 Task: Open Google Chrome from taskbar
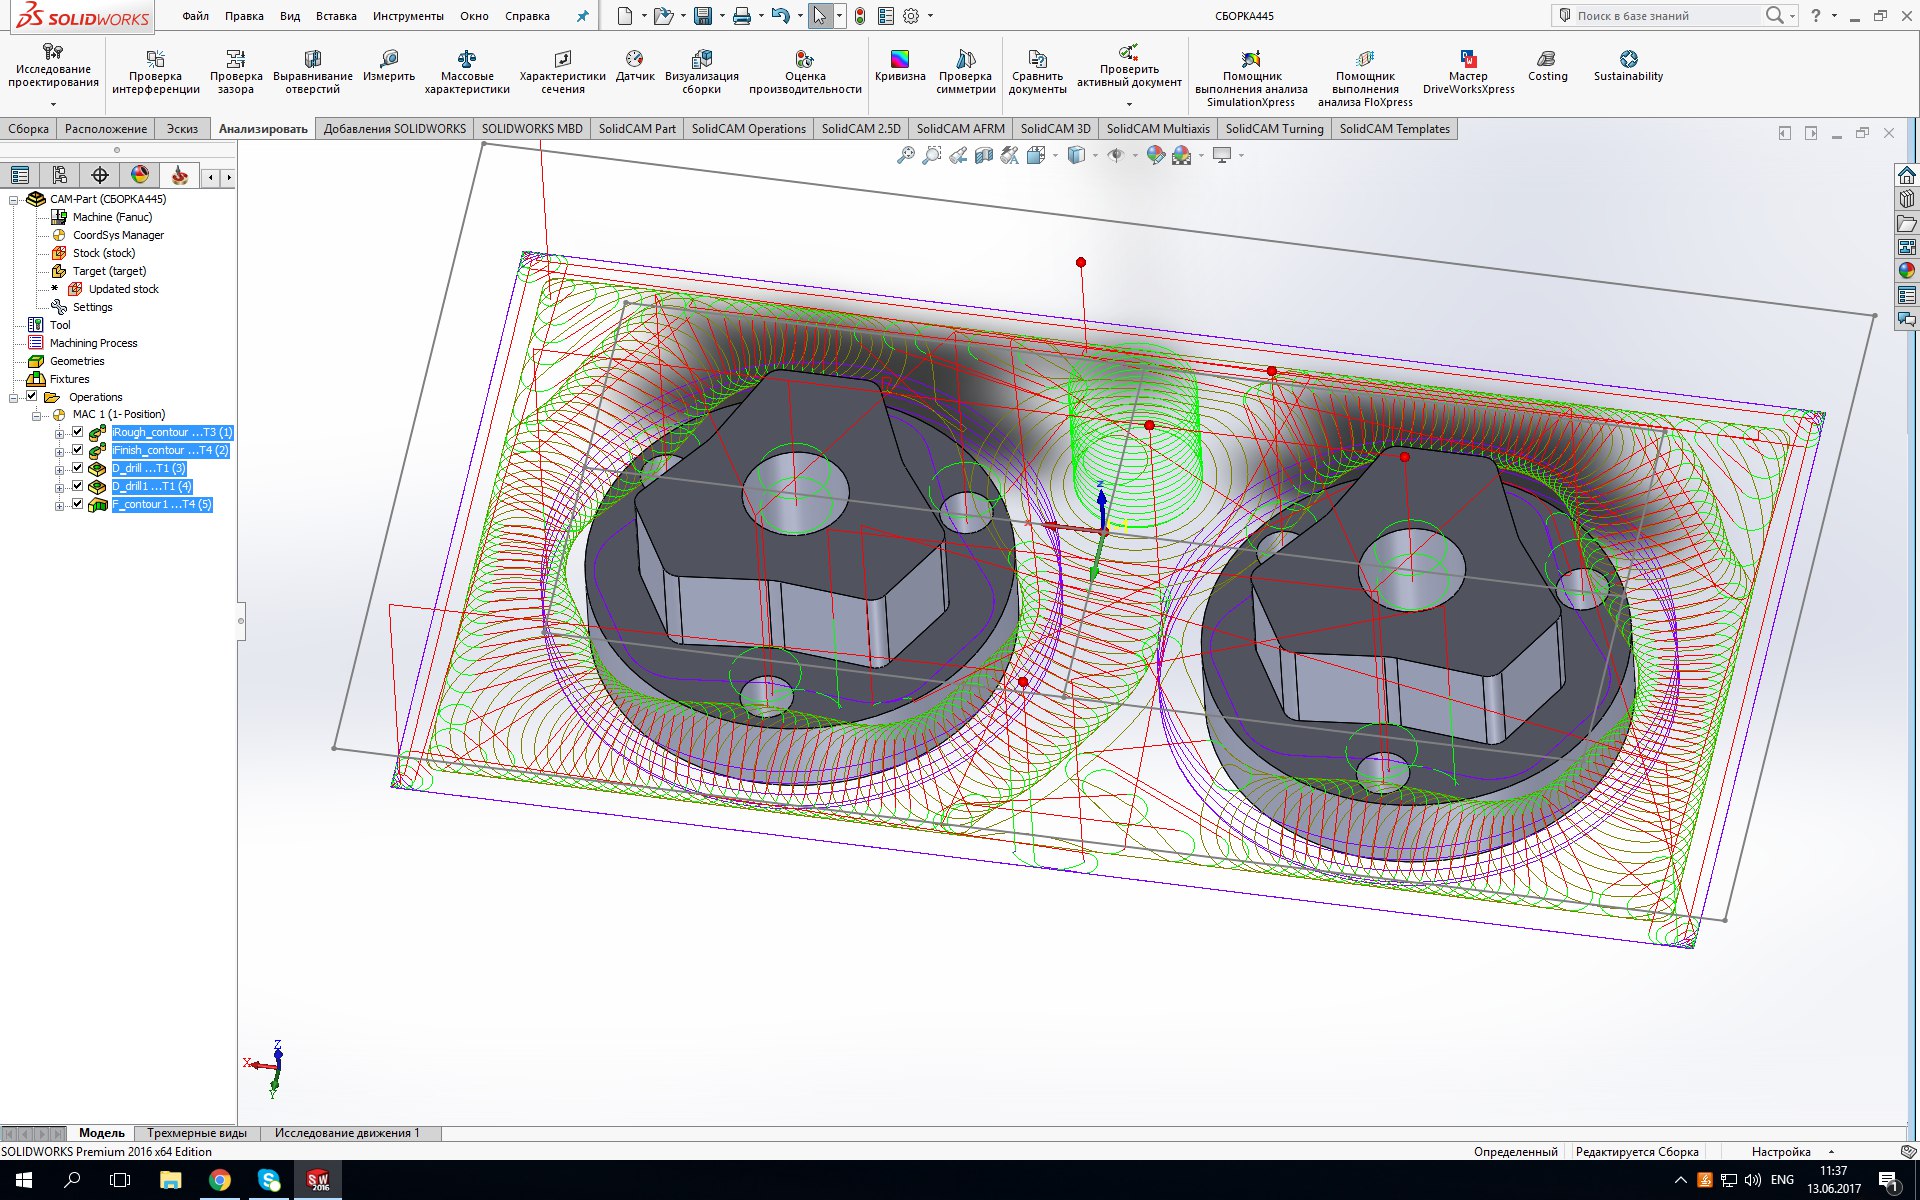point(219,1180)
